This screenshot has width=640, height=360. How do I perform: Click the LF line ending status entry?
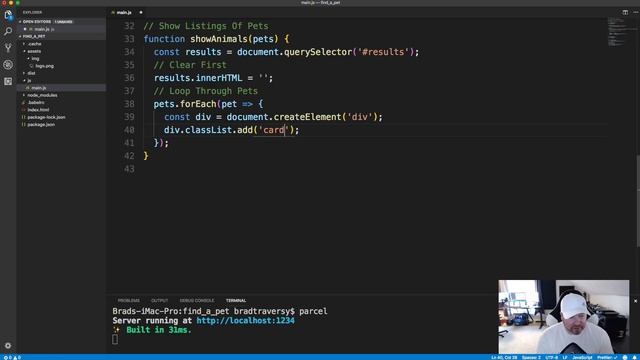click(x=565, y=358)
